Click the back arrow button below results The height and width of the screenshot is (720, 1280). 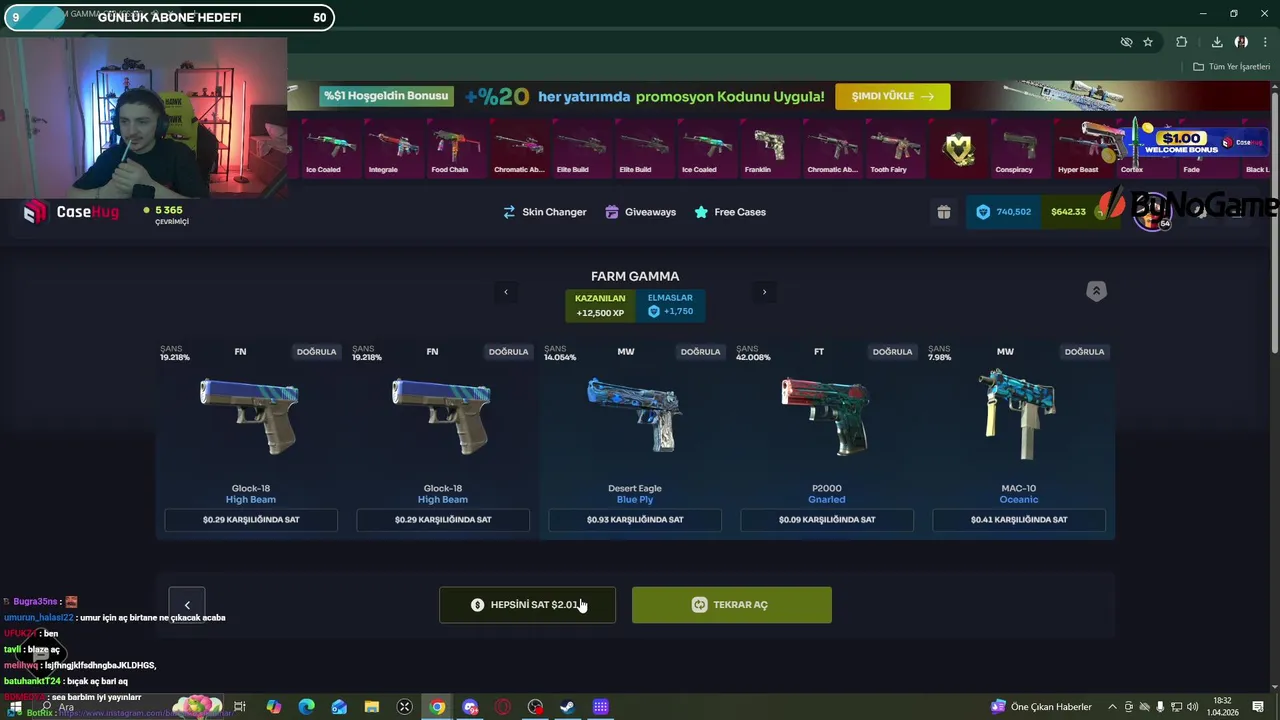[187, 605]
